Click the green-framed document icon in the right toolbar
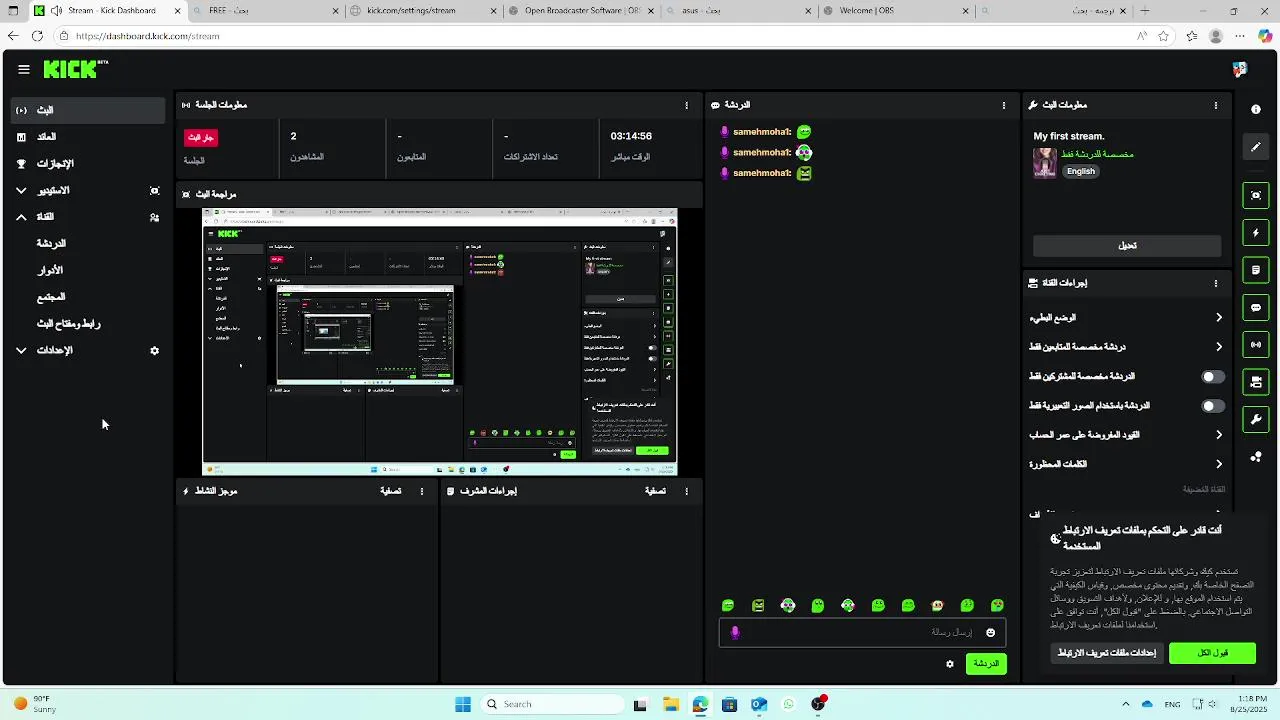The image size is (1280, 720). [x=1256, y=270]
